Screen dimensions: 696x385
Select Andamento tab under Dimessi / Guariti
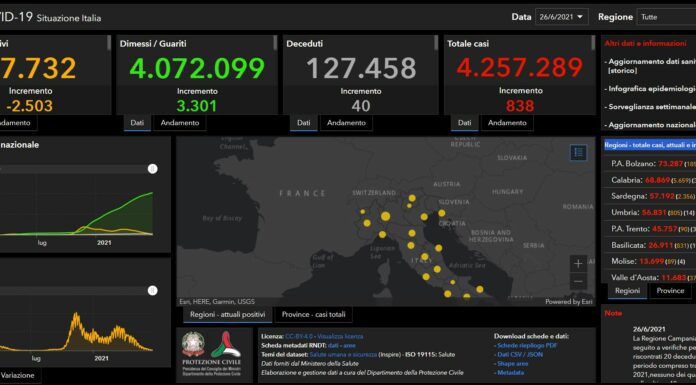tap(180, 123)
